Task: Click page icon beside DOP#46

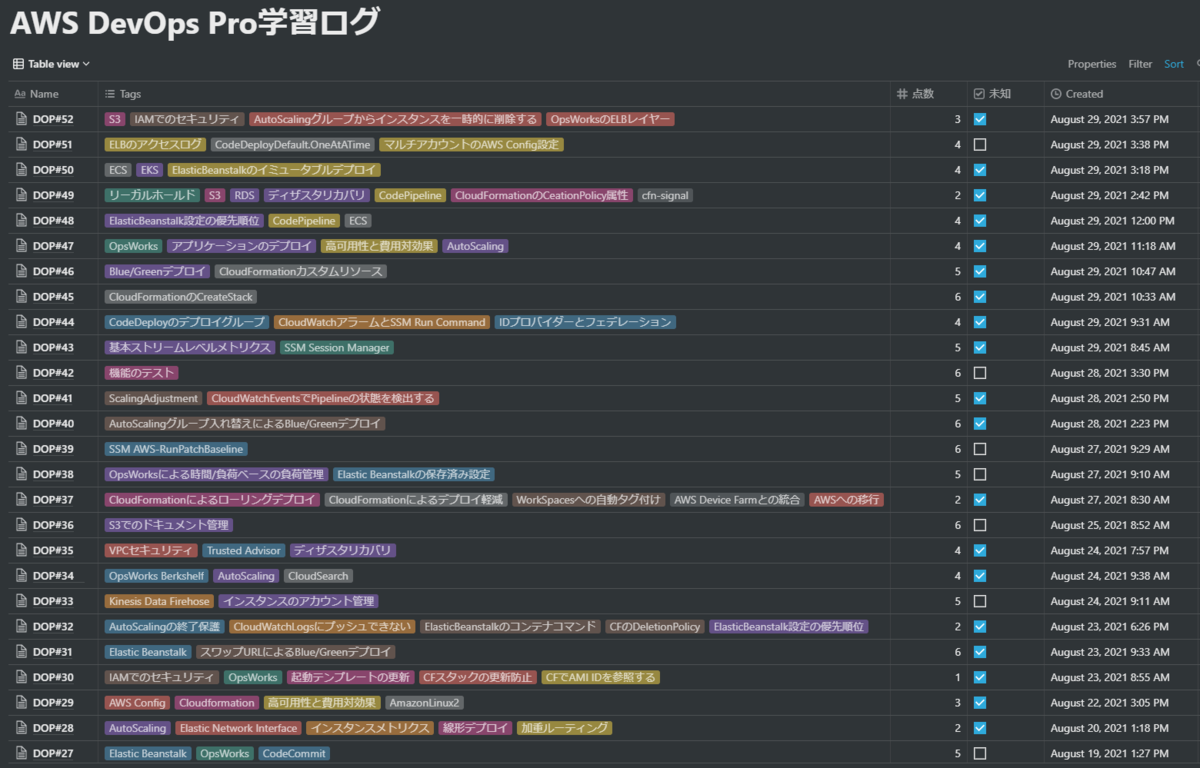Action: click(21, 272)
